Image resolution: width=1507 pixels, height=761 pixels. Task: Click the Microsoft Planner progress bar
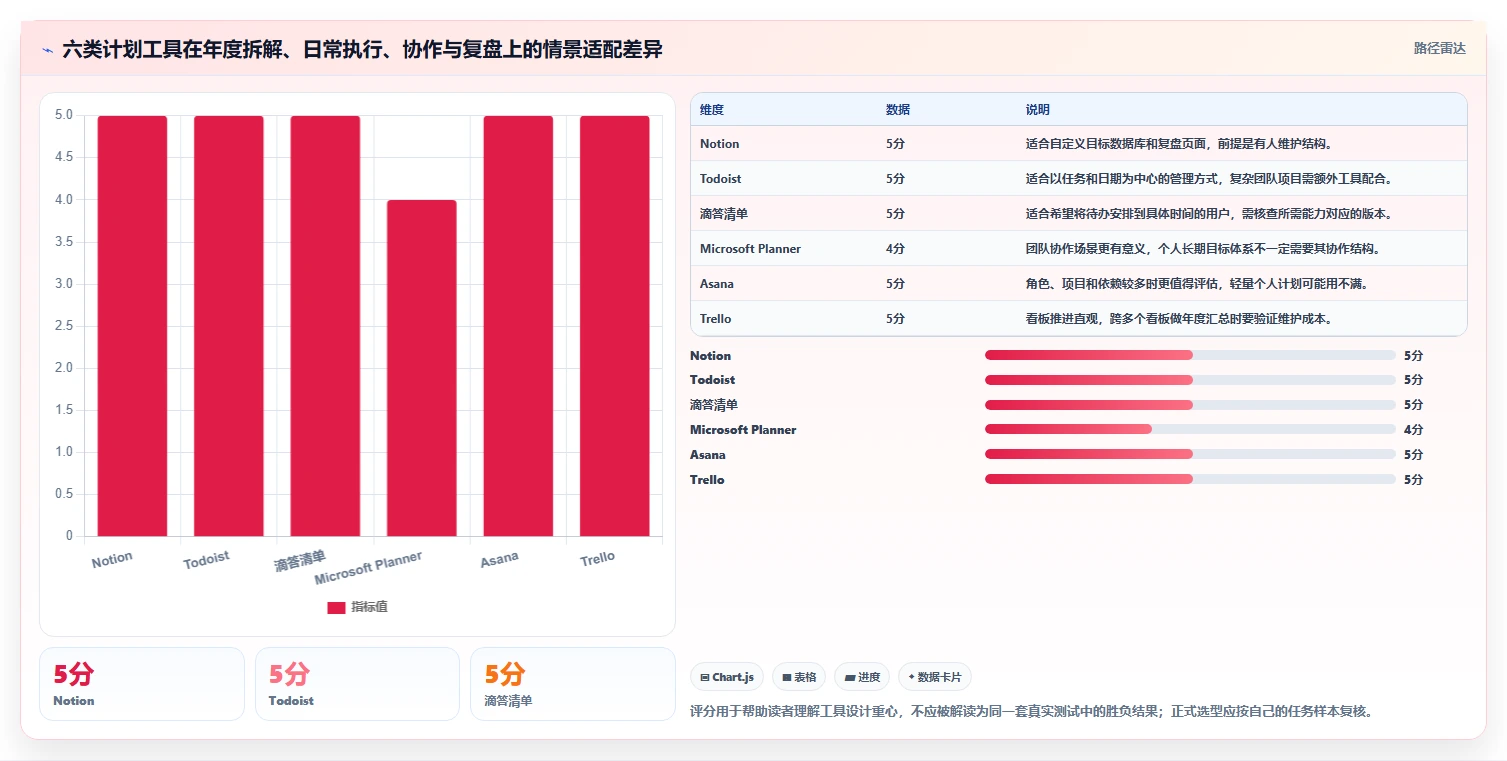1190,429
